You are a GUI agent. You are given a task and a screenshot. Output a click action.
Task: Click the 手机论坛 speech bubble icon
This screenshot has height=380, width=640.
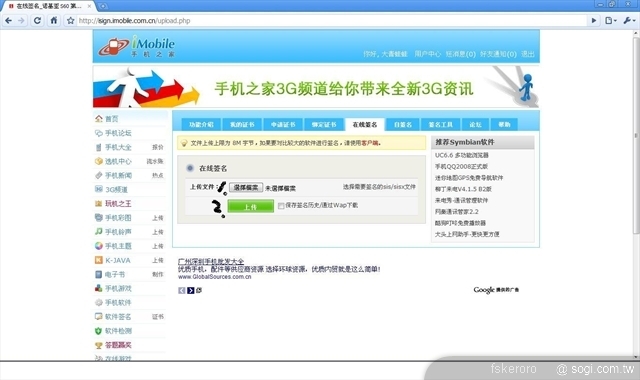pyautogui.click(x=98, y=133)
